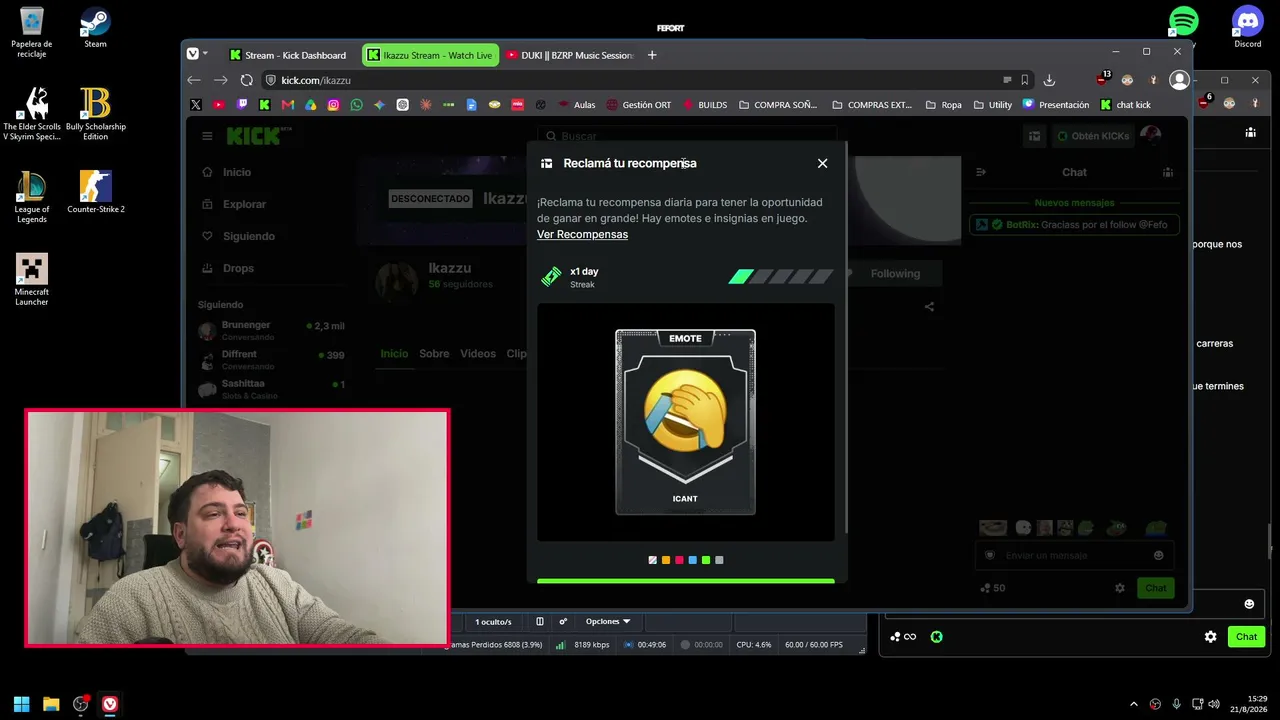Expand the Utility bookmark folder
Image resolution: width=1280 pixels, height=720 pixels.
point(992,105)
